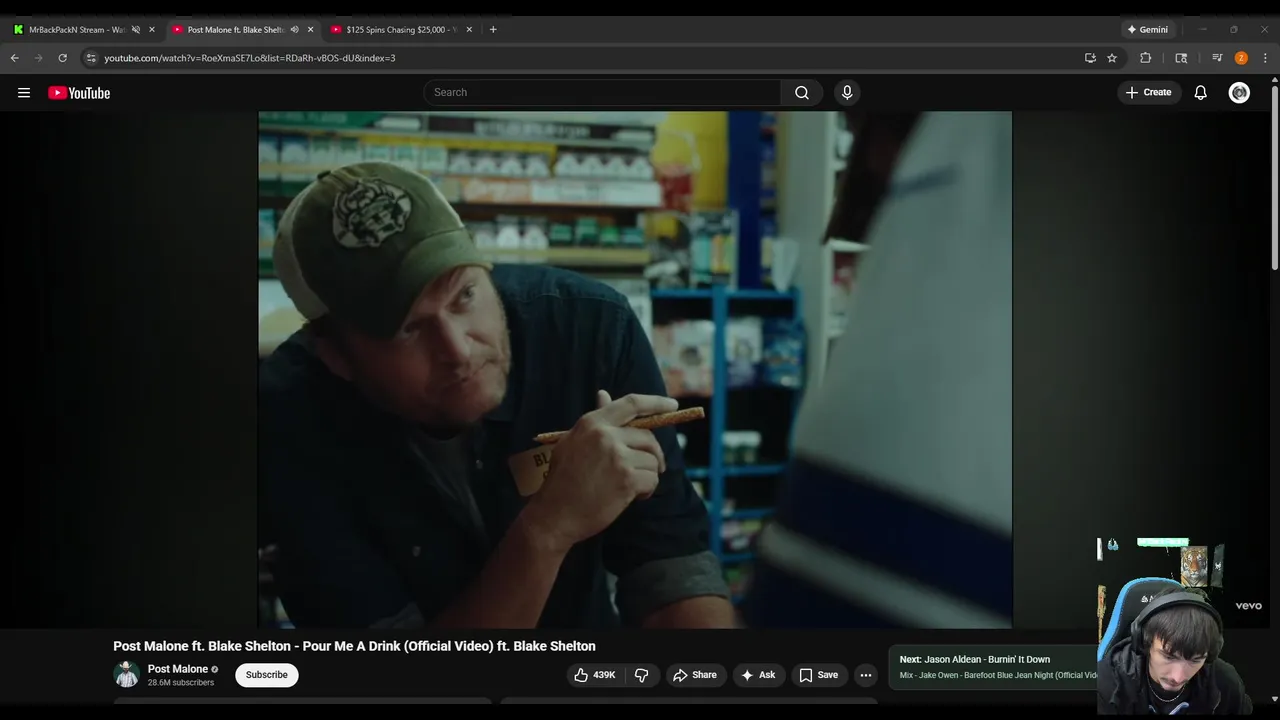The image size is (1280, 720).
Task: Open site information icon in address bar
Action: pyautogui.click(x=91, y=58)
